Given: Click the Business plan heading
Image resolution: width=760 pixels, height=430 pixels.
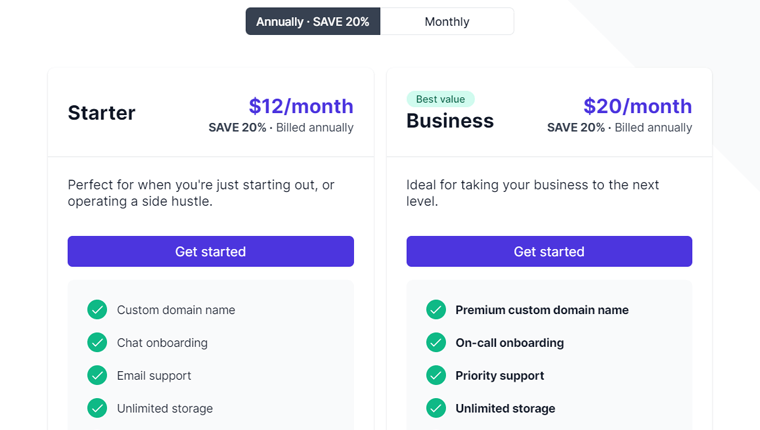Looking at the screenshot, I should 450,121.
